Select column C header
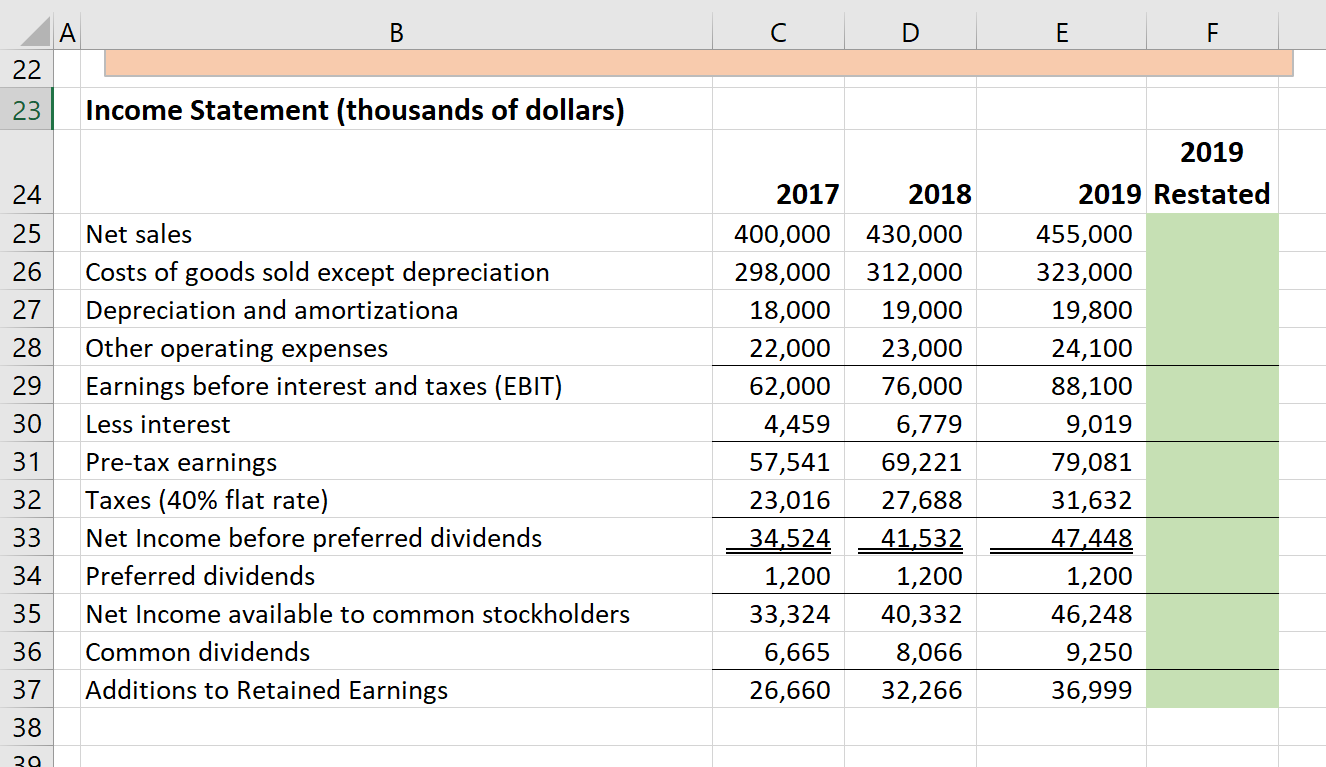The image size is (1326, 767). point(778,32)
